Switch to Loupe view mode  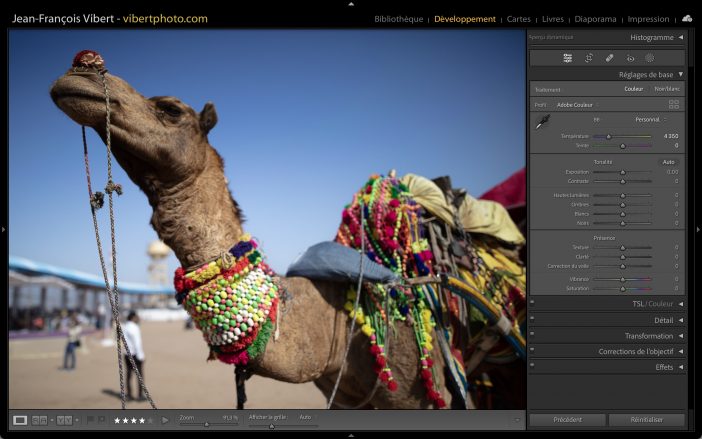pos(20,420)
